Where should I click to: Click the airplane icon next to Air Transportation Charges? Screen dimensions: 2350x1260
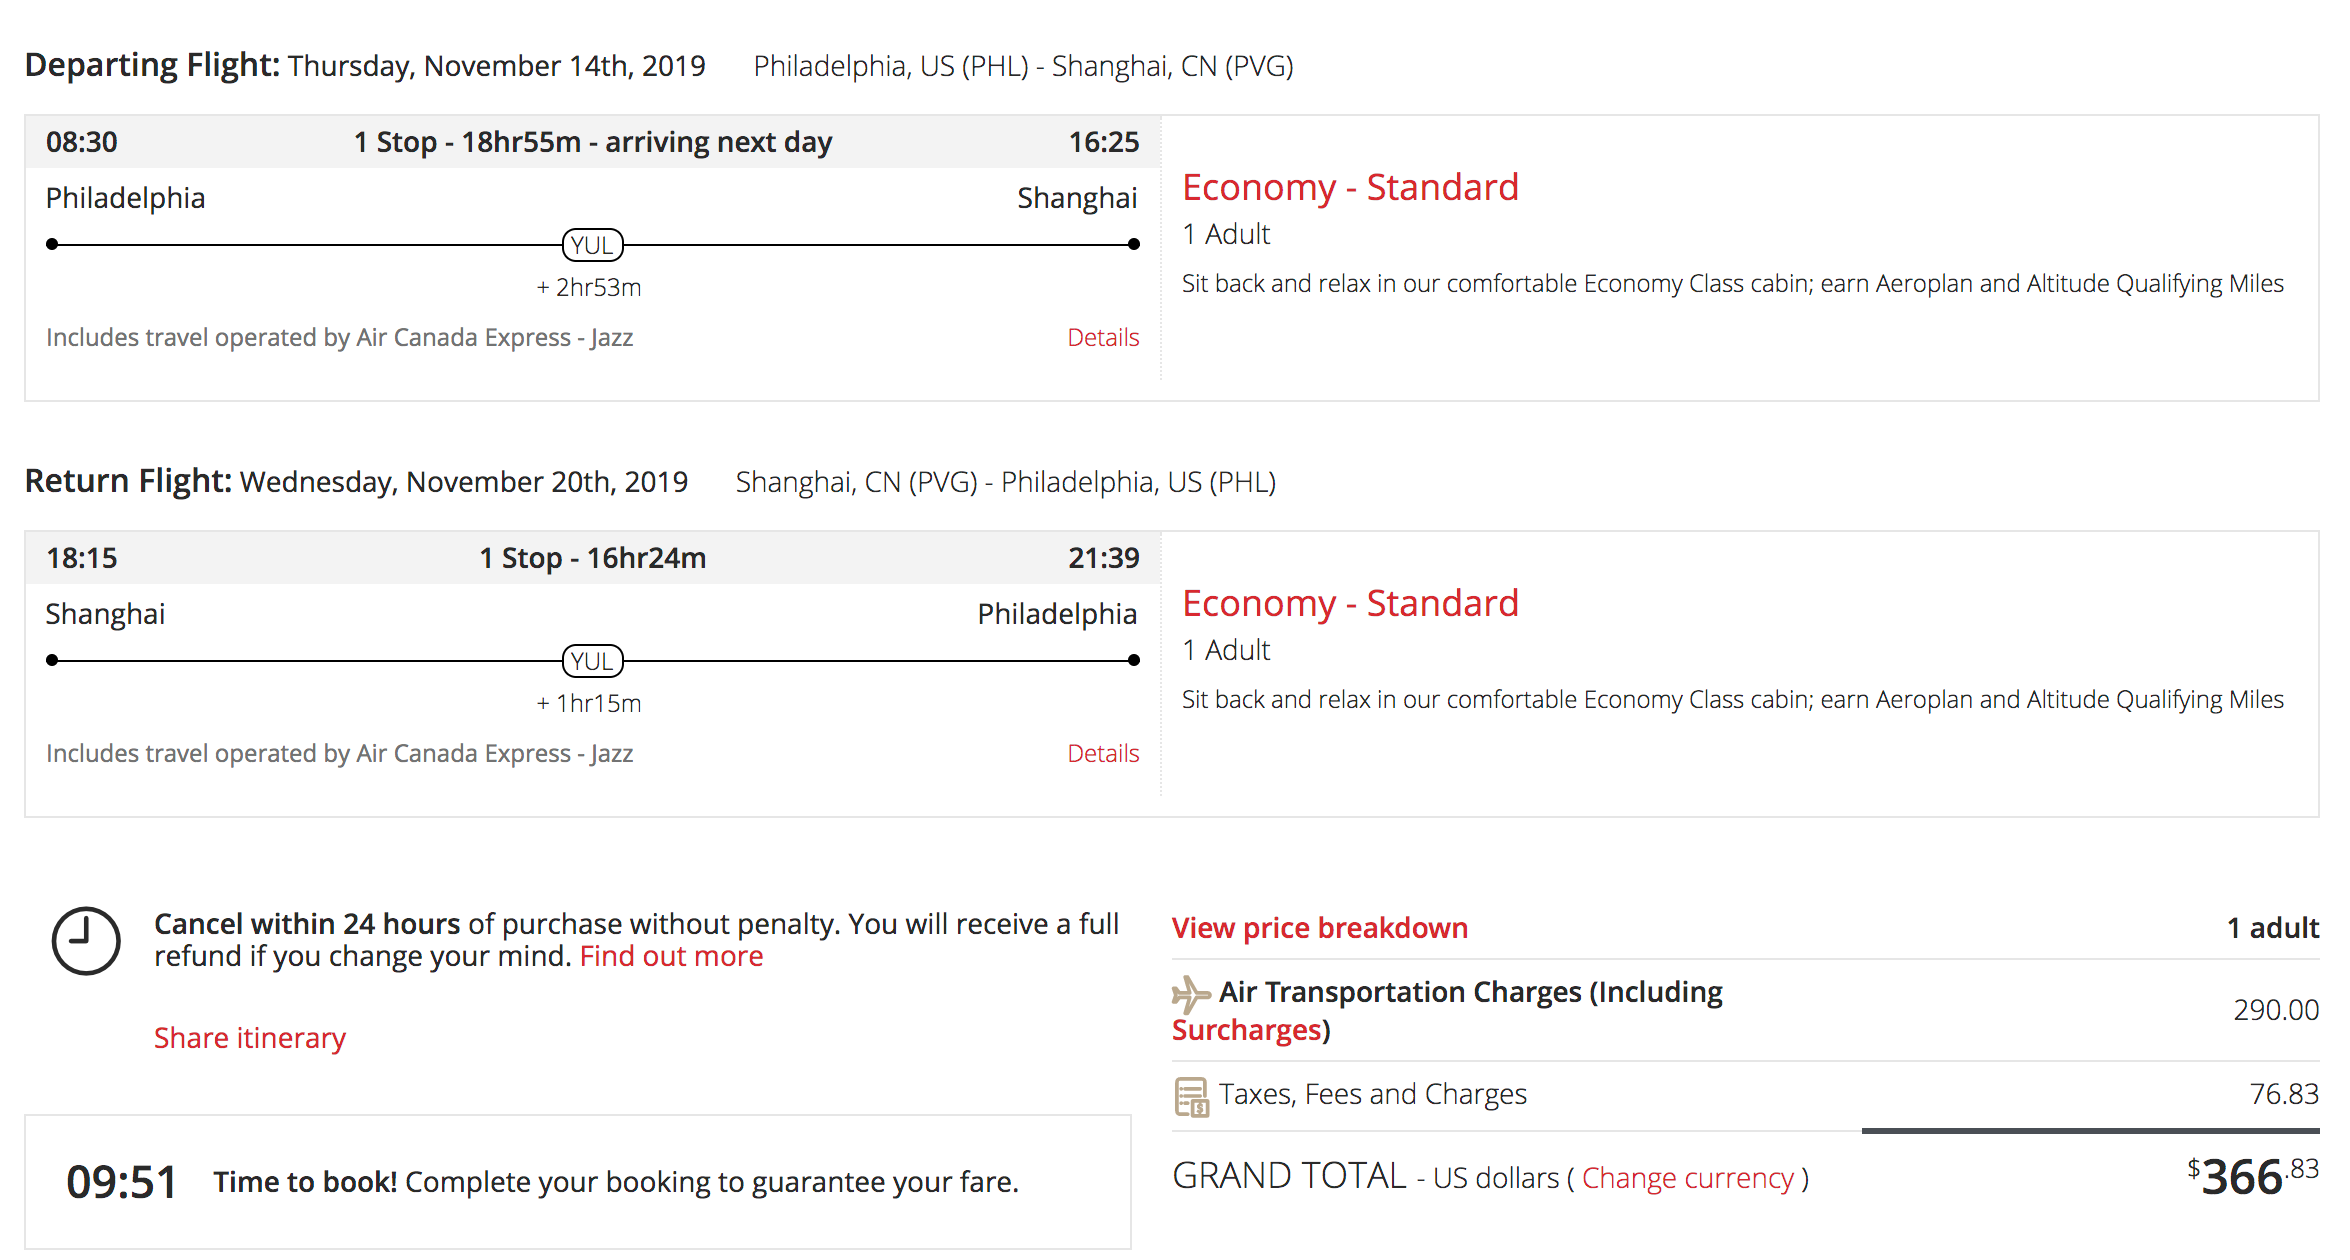(1191, 994)
